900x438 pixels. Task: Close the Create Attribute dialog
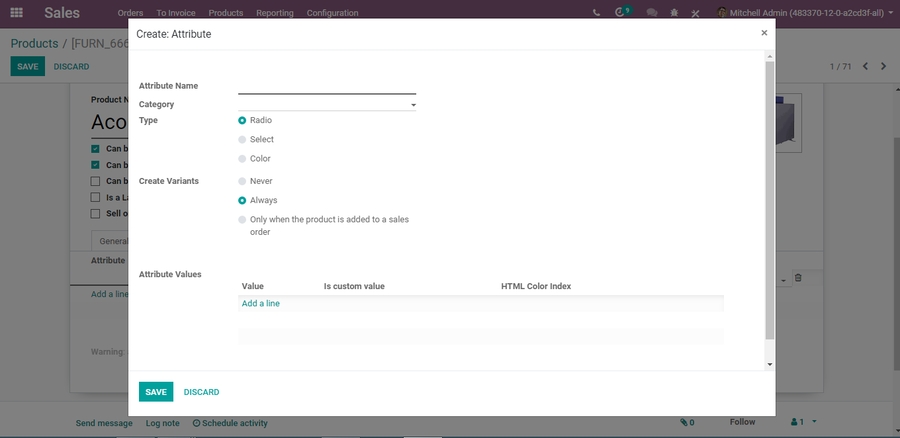pyautogui.click(x=764, y=33)
